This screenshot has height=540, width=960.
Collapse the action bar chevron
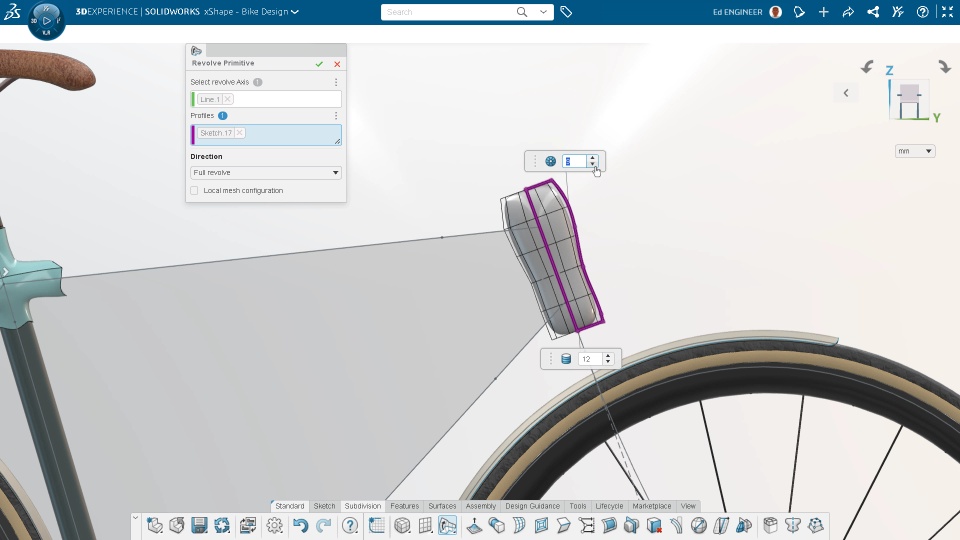click(135, 518)
